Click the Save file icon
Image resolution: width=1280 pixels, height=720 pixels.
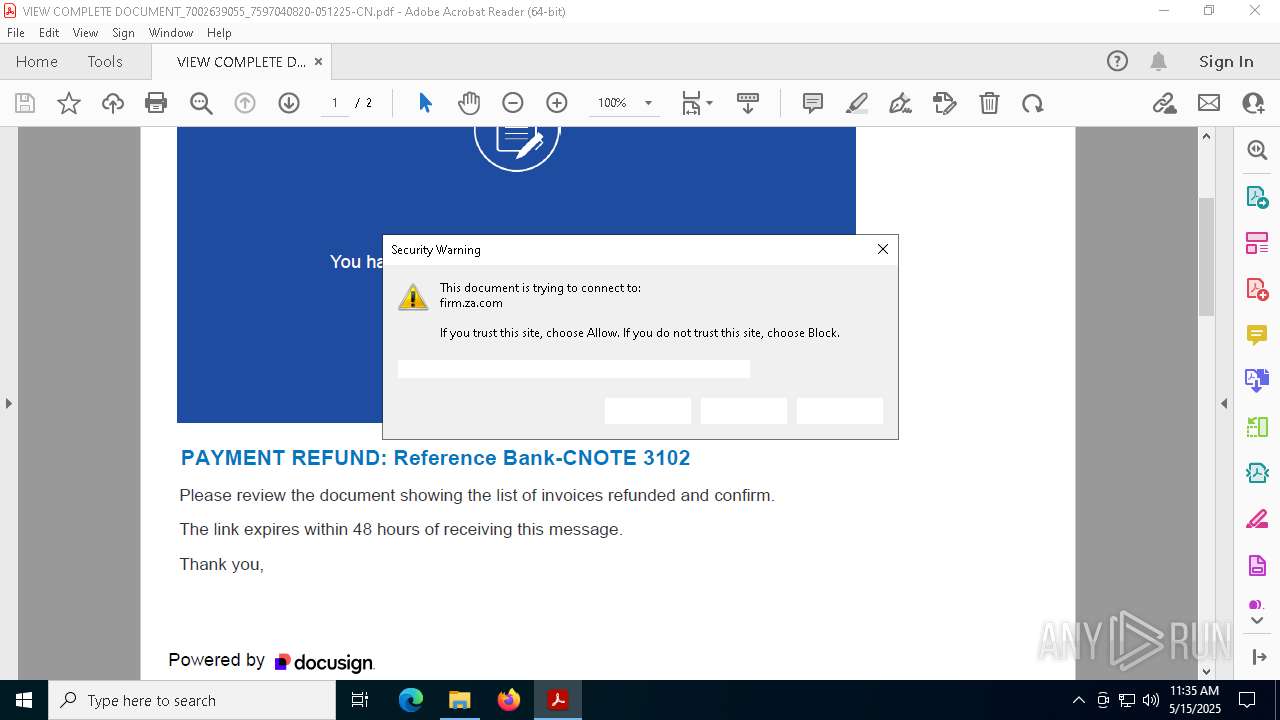25,103
